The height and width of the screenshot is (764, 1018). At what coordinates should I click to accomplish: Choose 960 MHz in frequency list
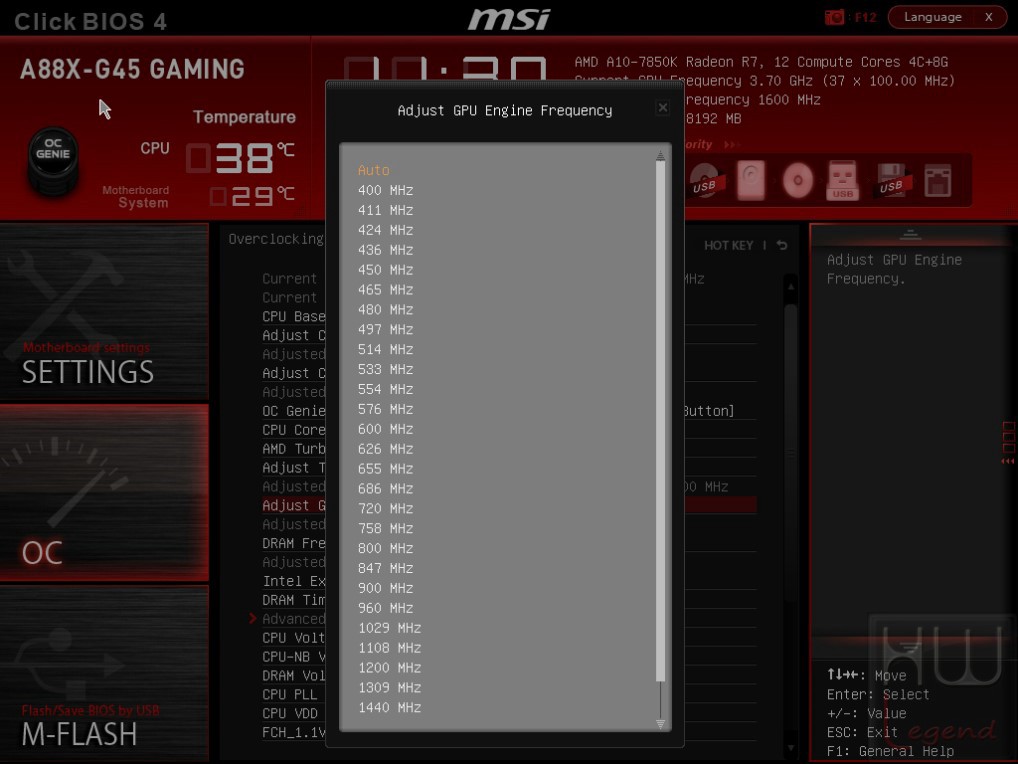385,608
